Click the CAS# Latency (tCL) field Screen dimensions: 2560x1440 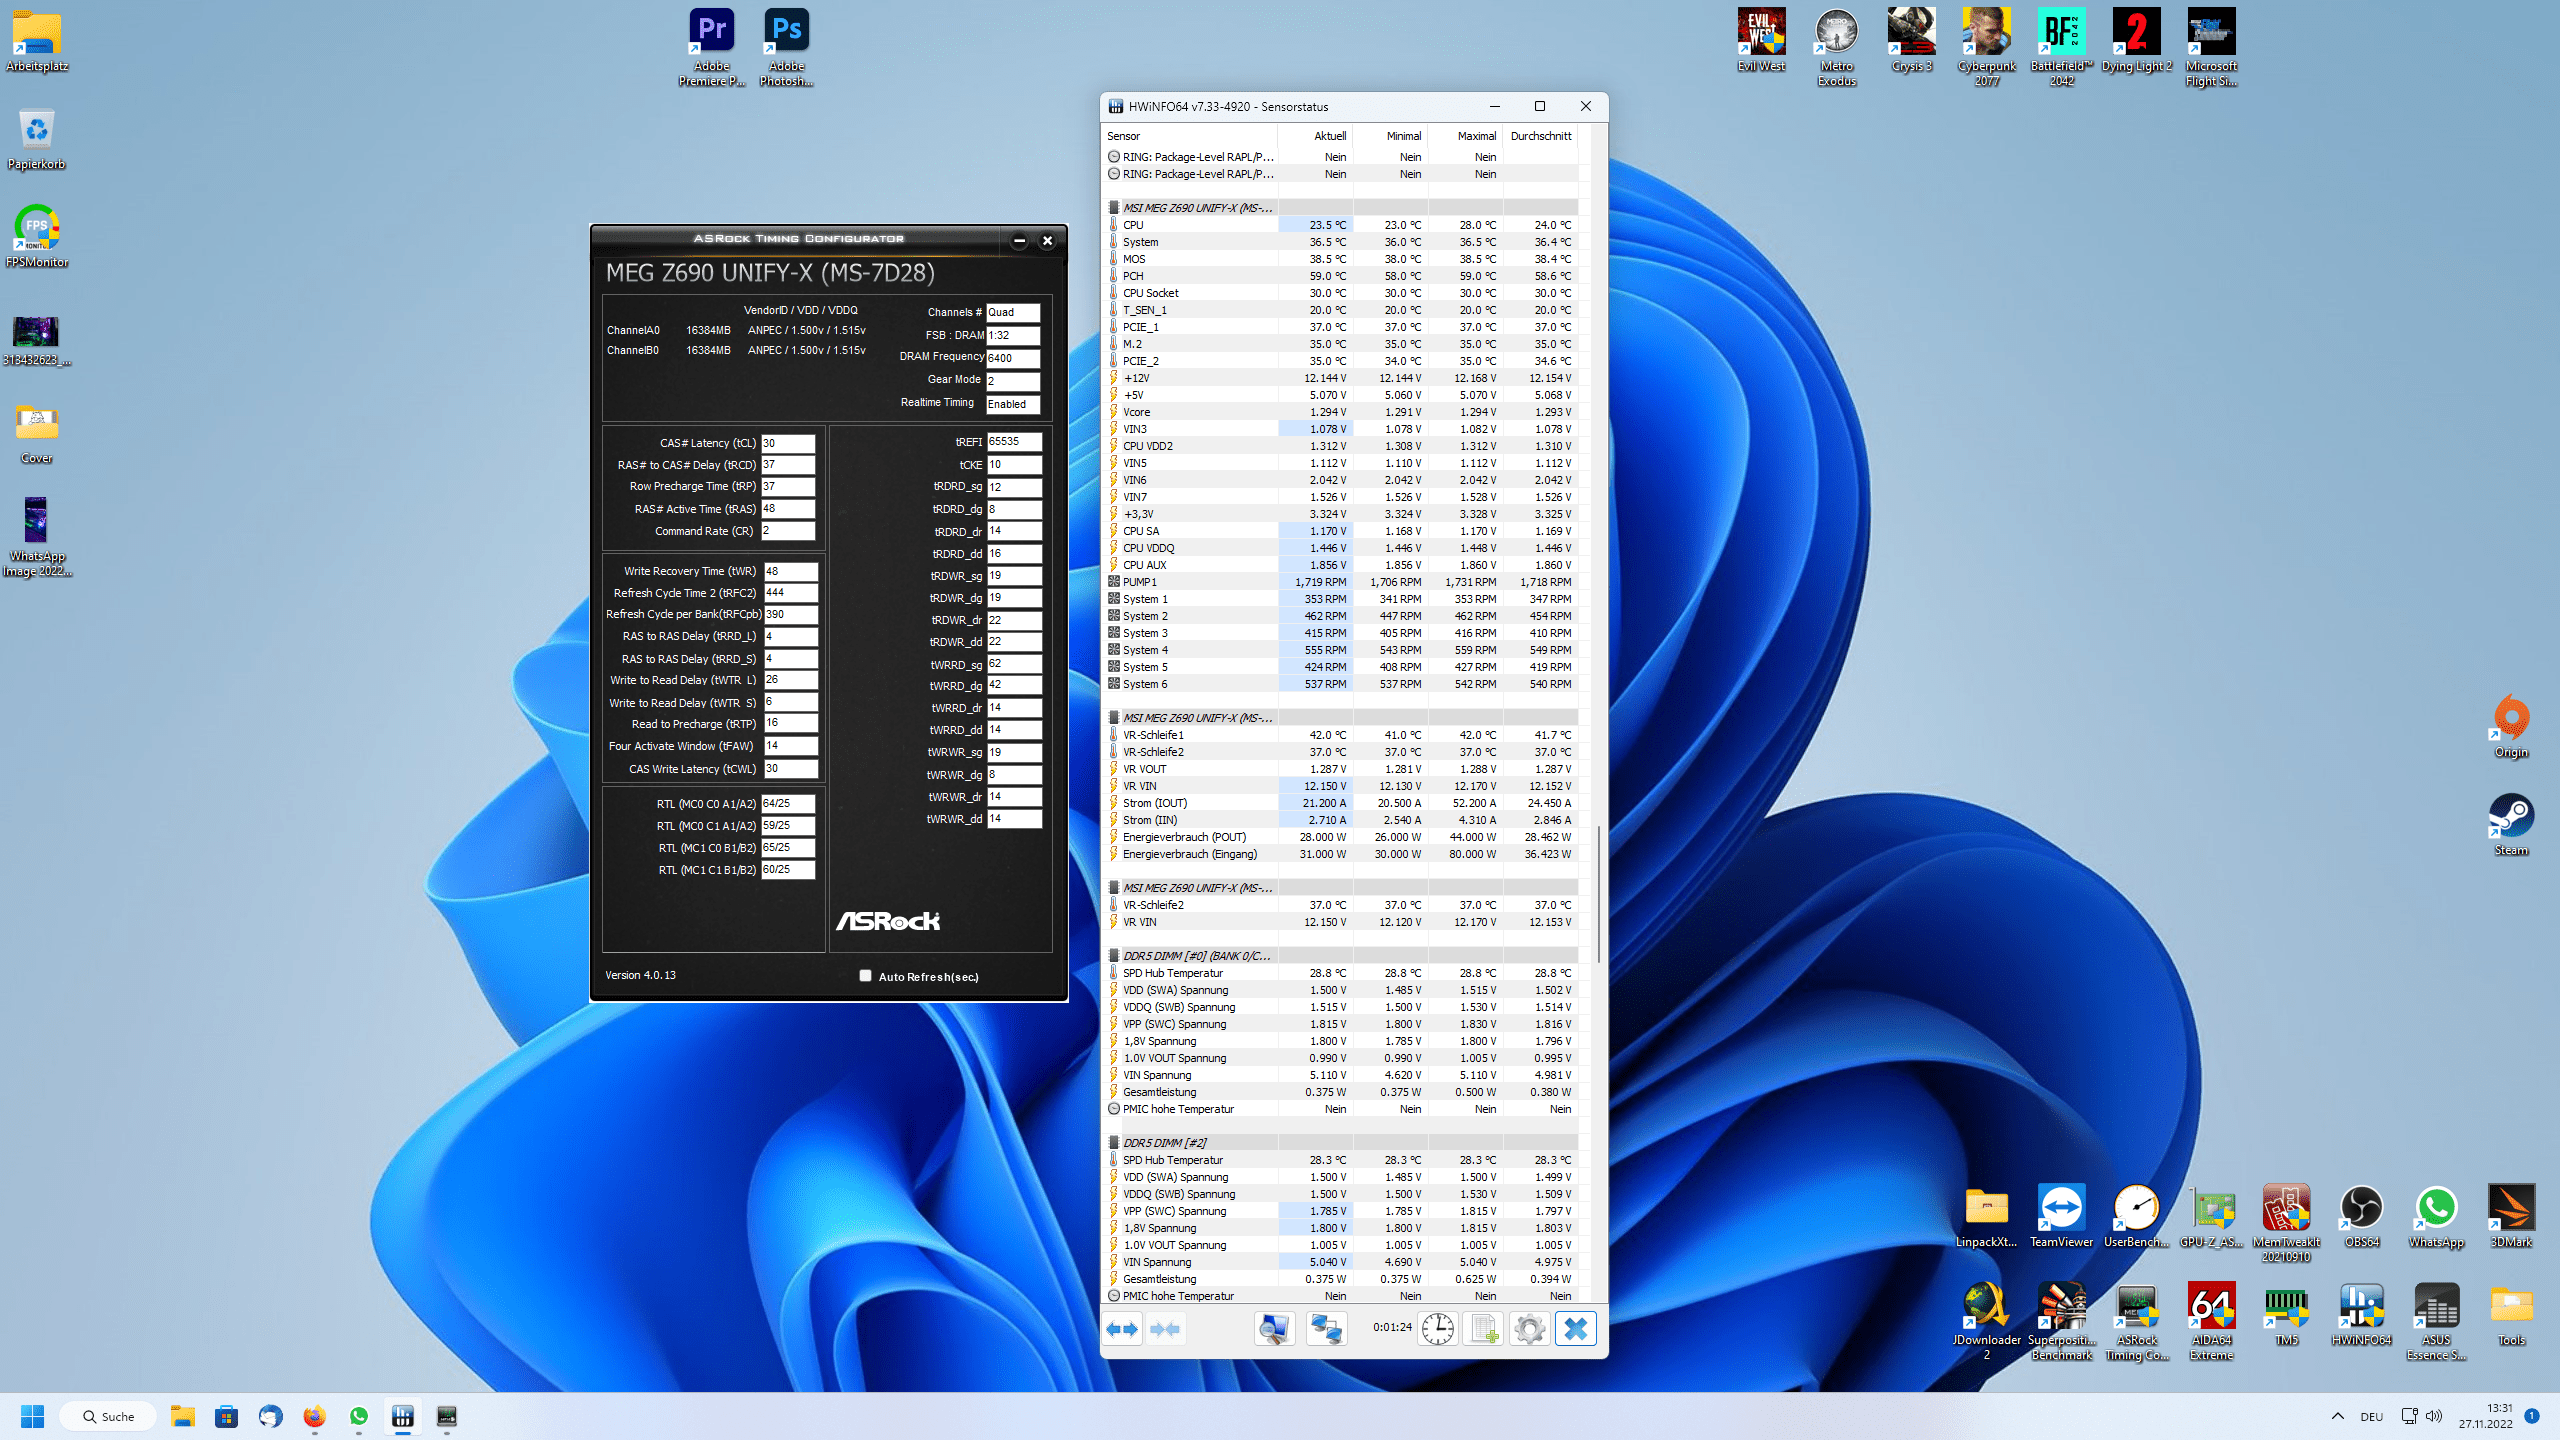click(788, 443)
